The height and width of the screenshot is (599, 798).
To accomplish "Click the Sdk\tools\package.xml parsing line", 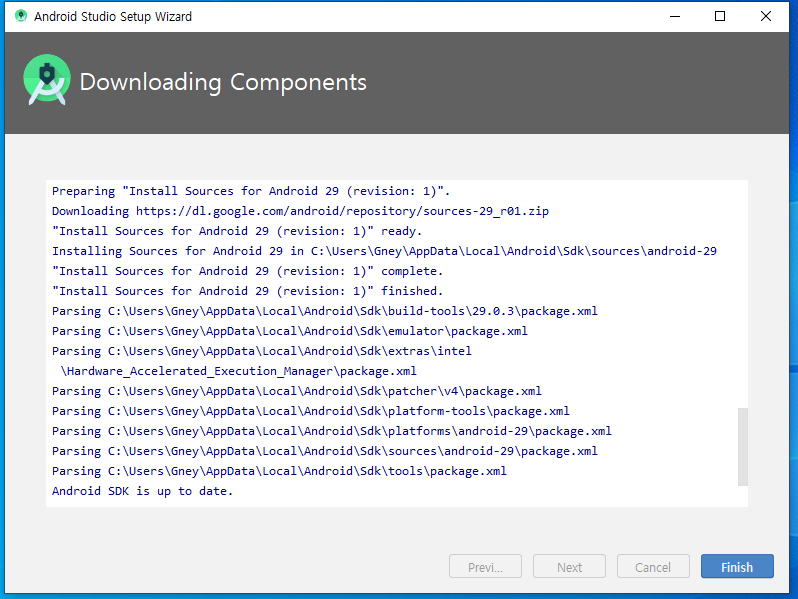I will [279, 471].
